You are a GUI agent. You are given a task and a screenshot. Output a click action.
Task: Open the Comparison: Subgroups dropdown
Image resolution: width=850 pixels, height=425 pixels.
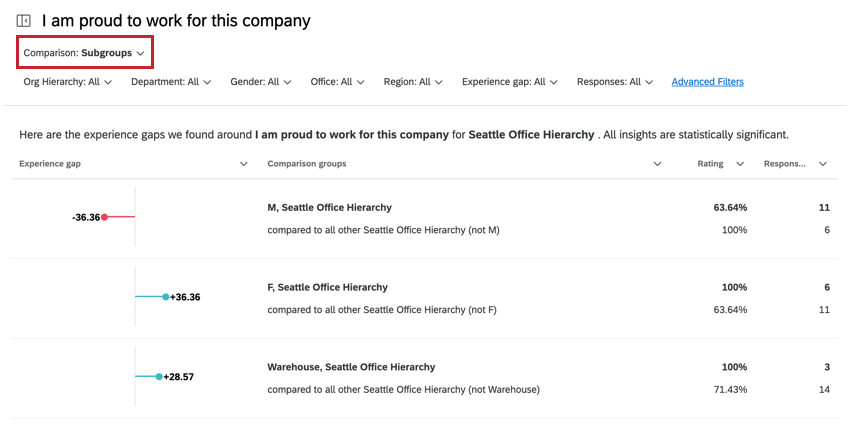point(85,53)
